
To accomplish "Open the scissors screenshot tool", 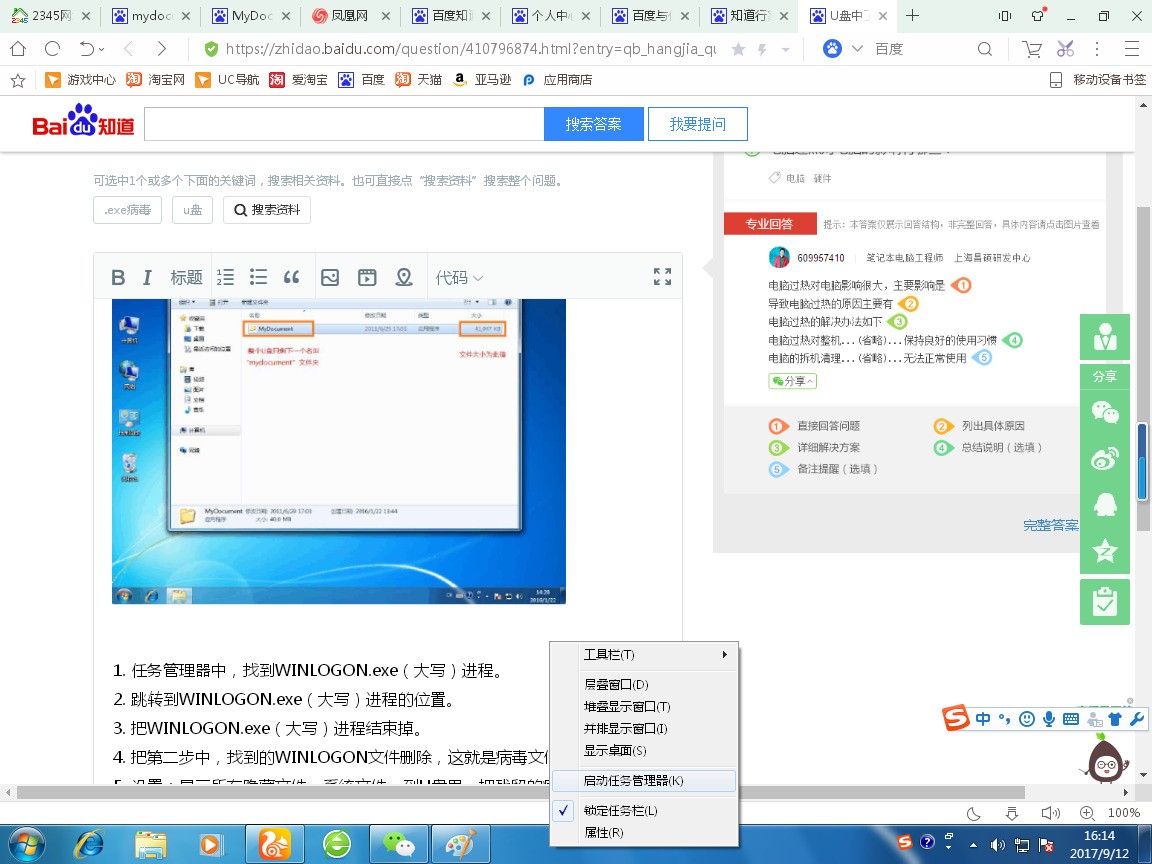I will (1065, 49).
